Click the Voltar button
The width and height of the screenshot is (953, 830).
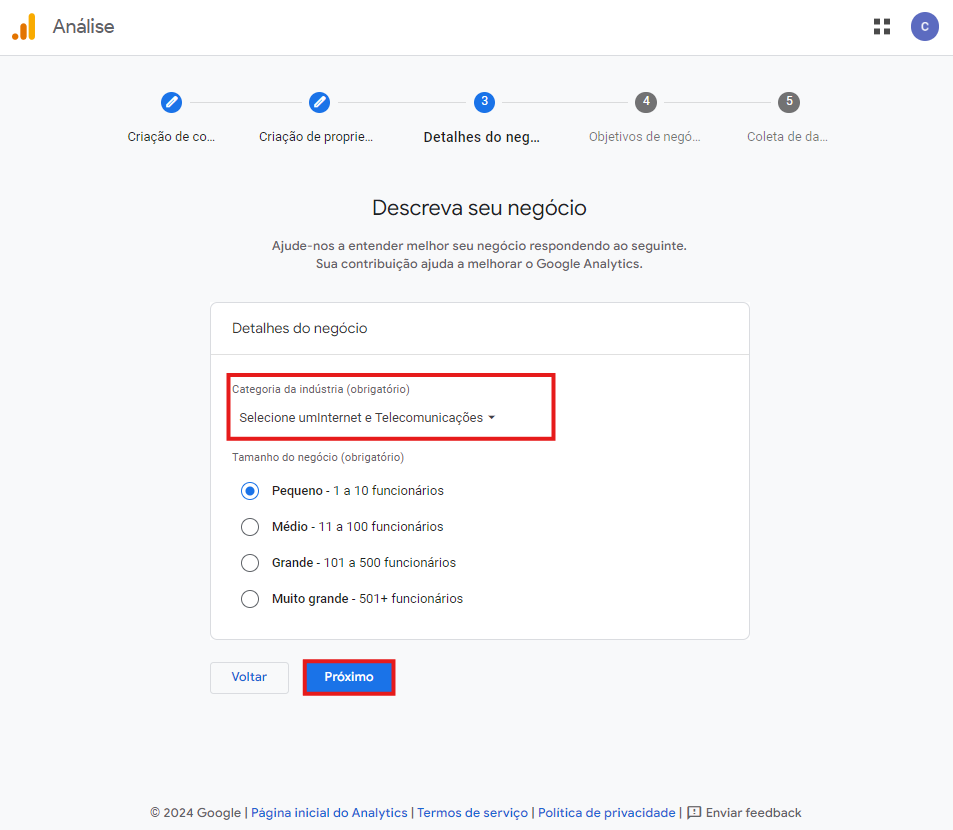click(x=249, y=677)
